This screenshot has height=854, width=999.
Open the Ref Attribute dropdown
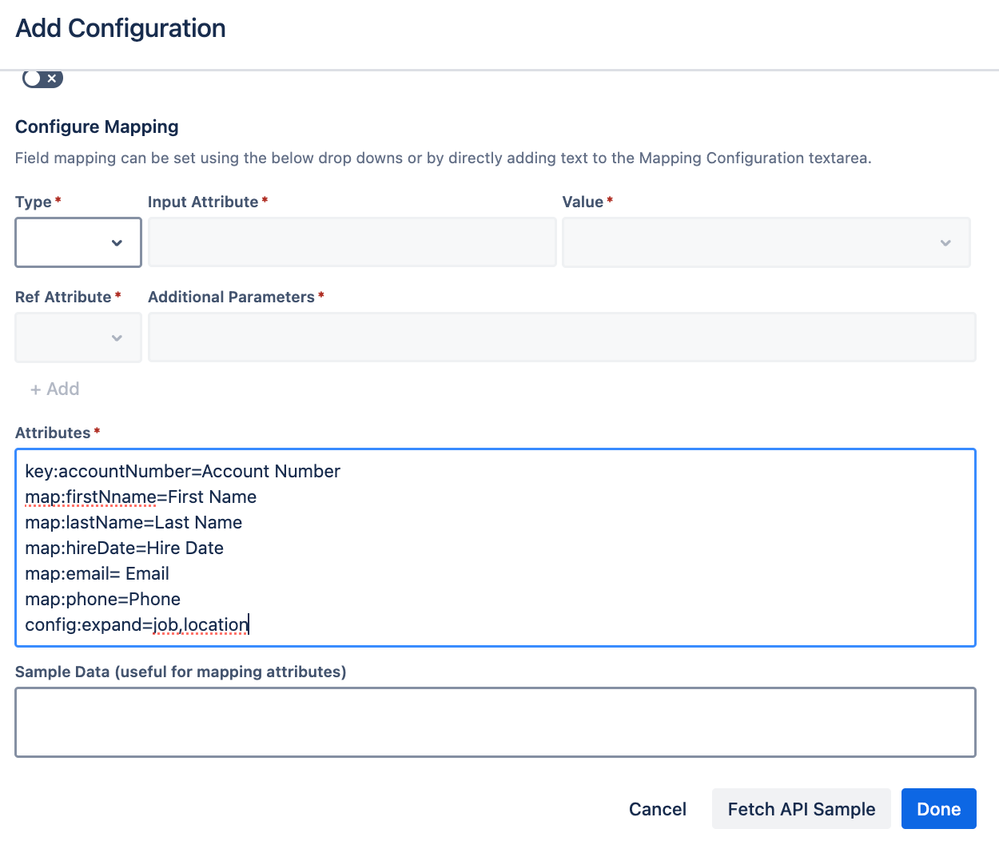pyautogui.click(x=78, y=338)
